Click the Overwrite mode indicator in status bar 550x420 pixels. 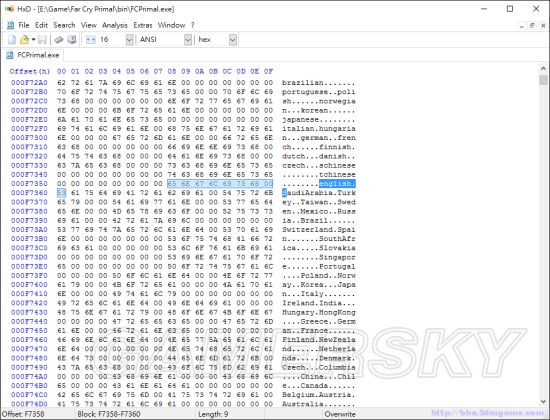tap(340, 414)
